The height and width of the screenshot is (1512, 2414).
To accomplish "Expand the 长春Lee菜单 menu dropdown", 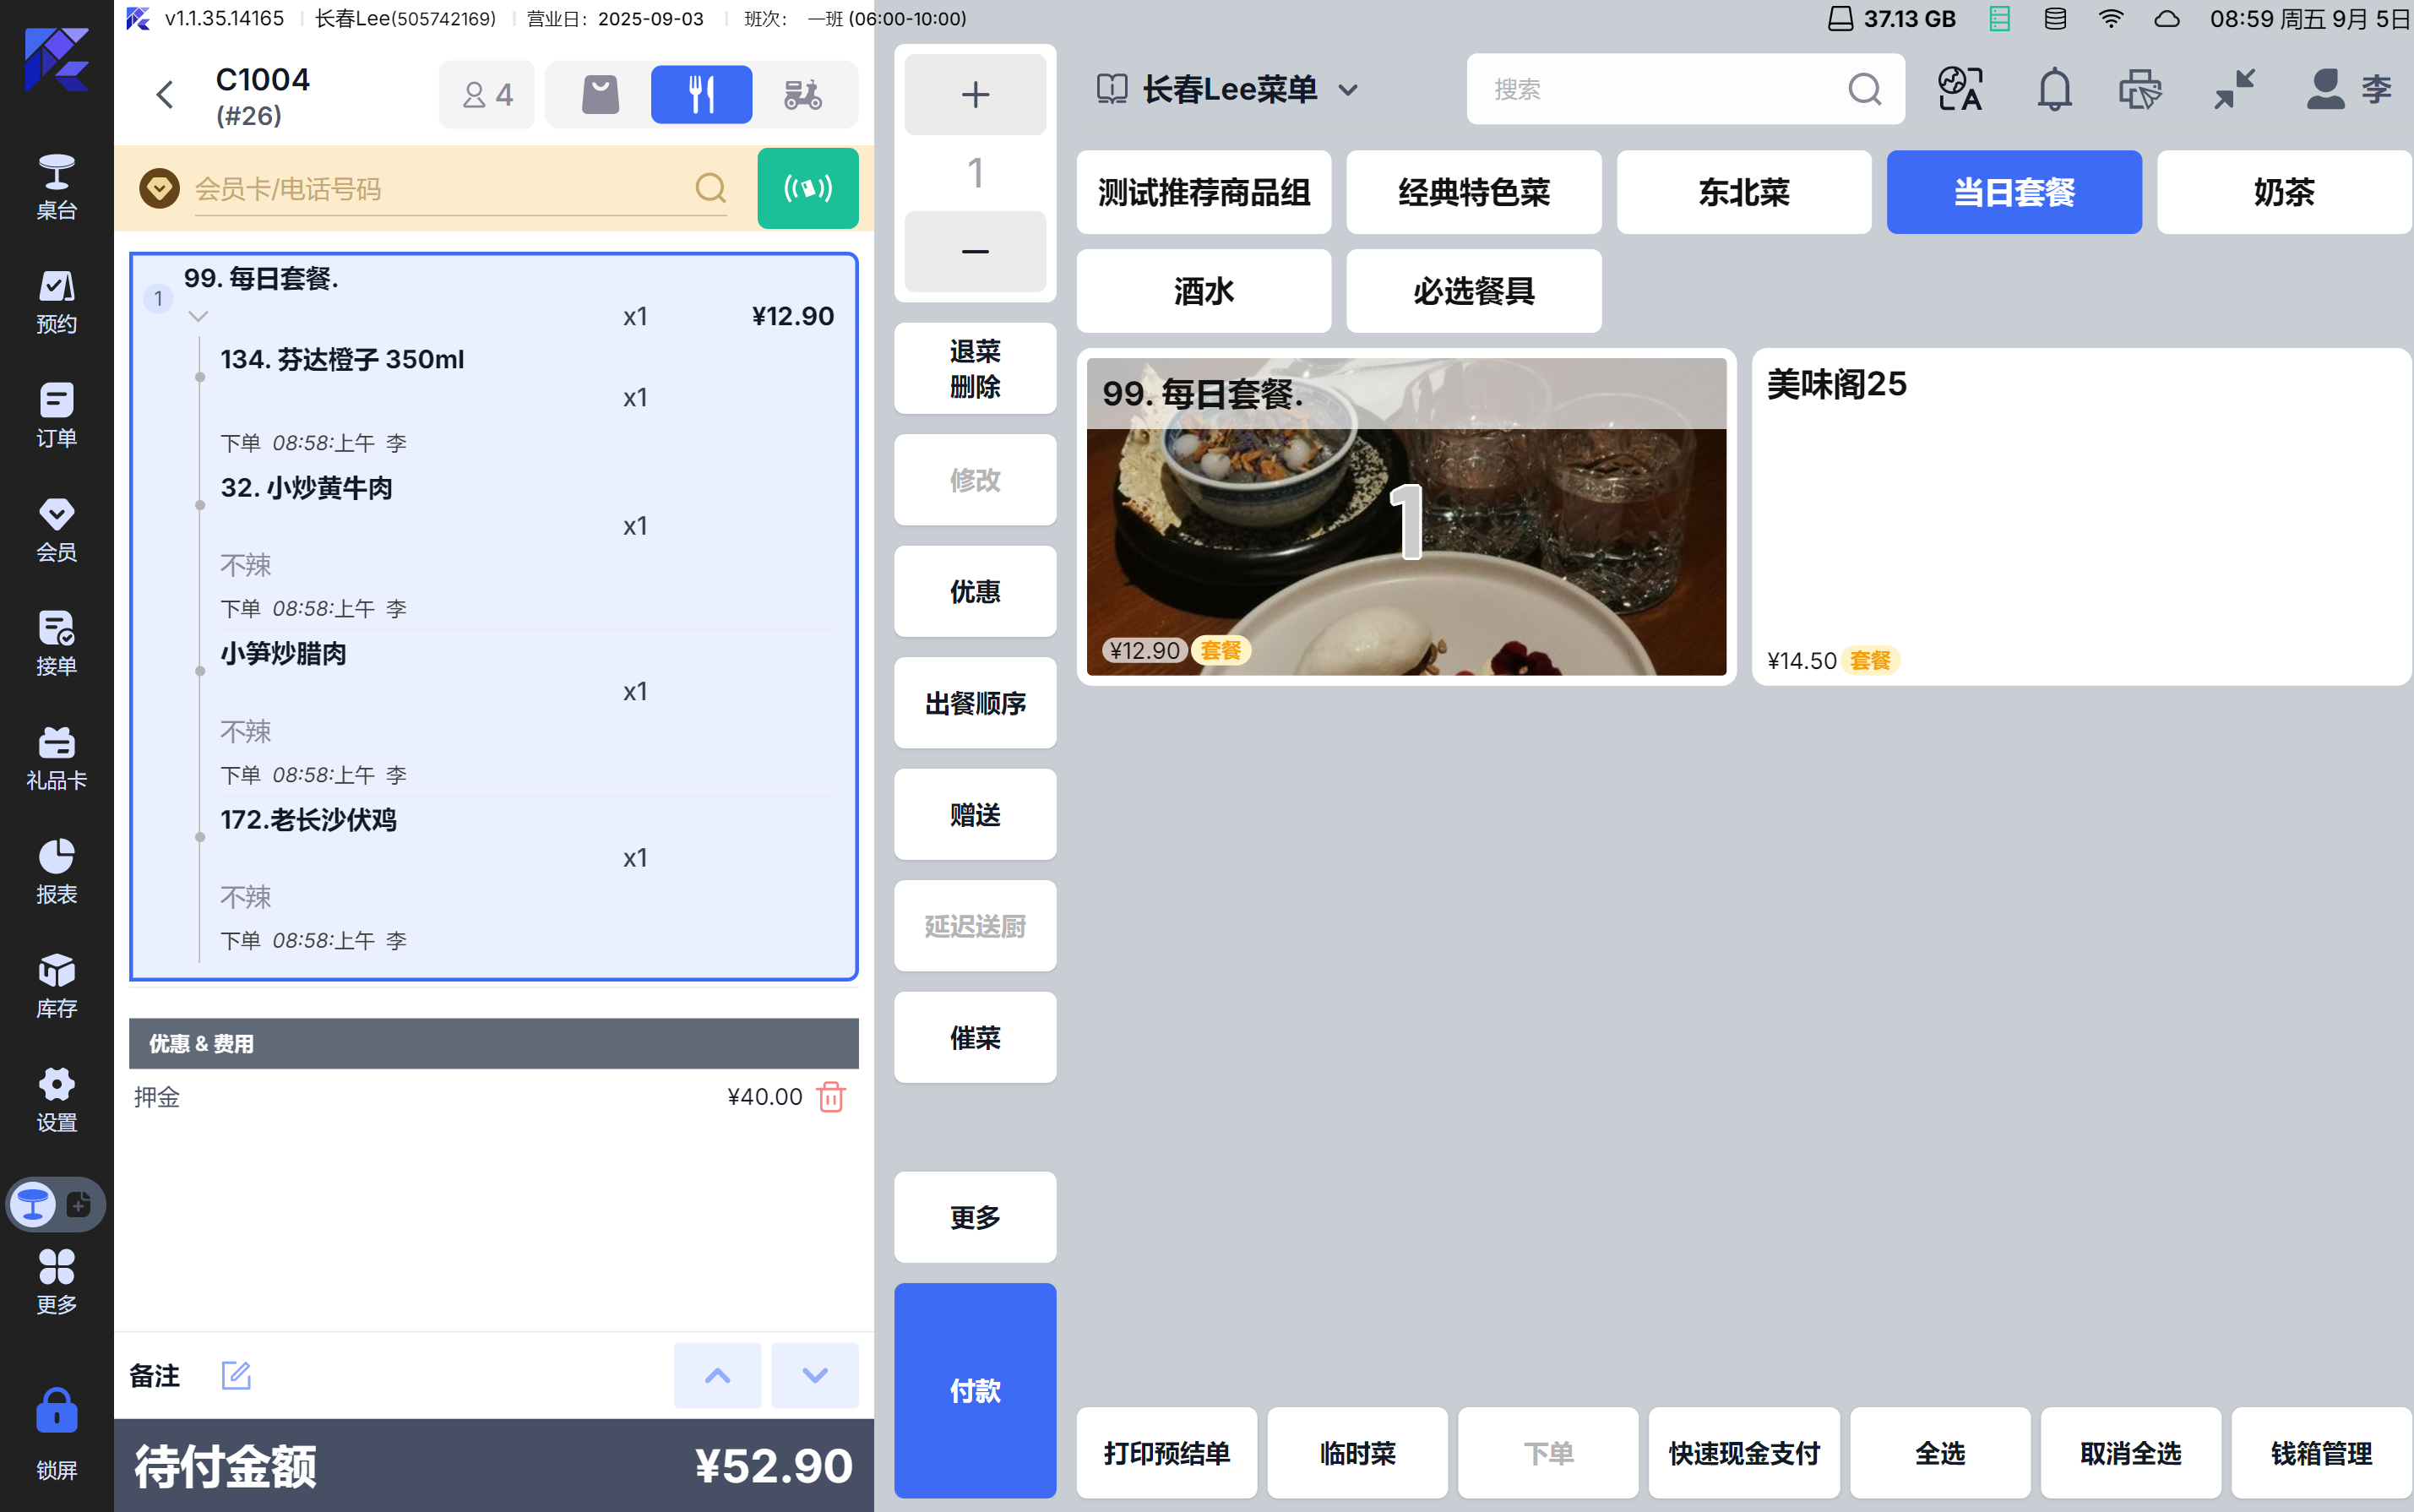I will (x=1348, y=90).
